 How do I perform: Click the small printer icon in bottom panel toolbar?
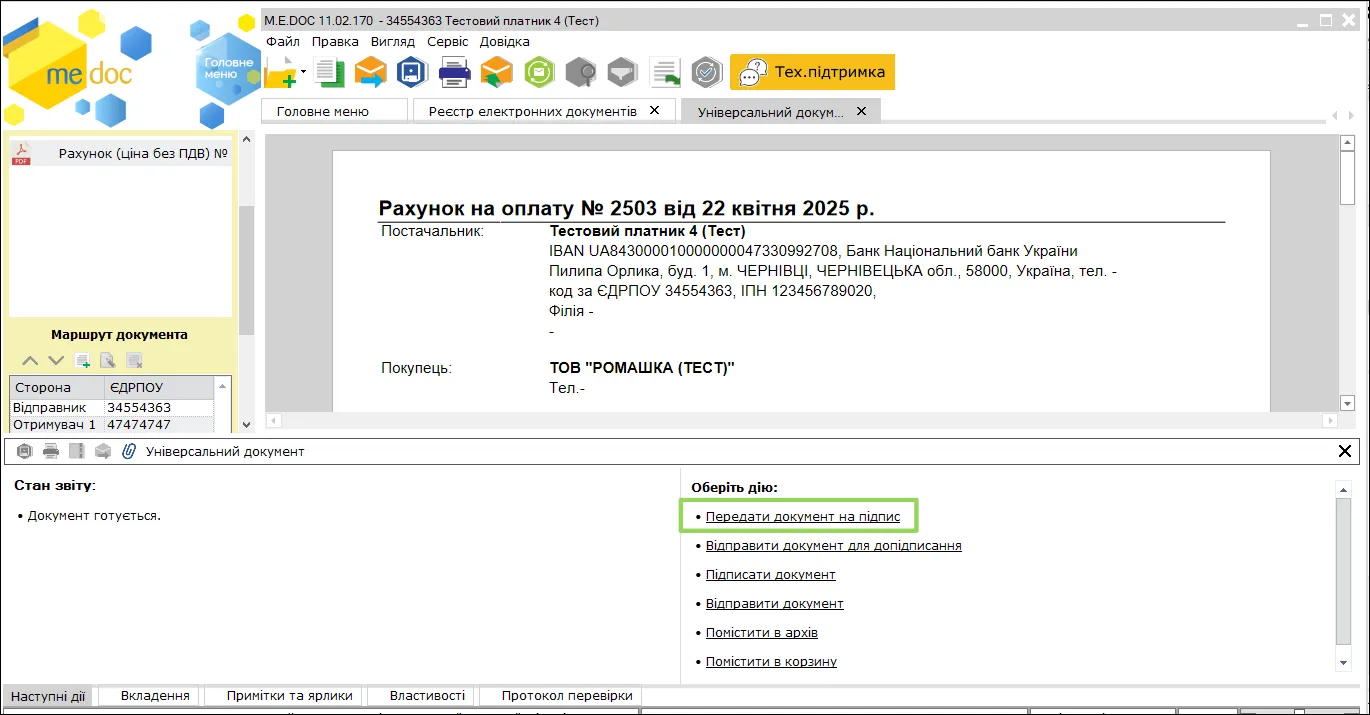click(51, 451)
